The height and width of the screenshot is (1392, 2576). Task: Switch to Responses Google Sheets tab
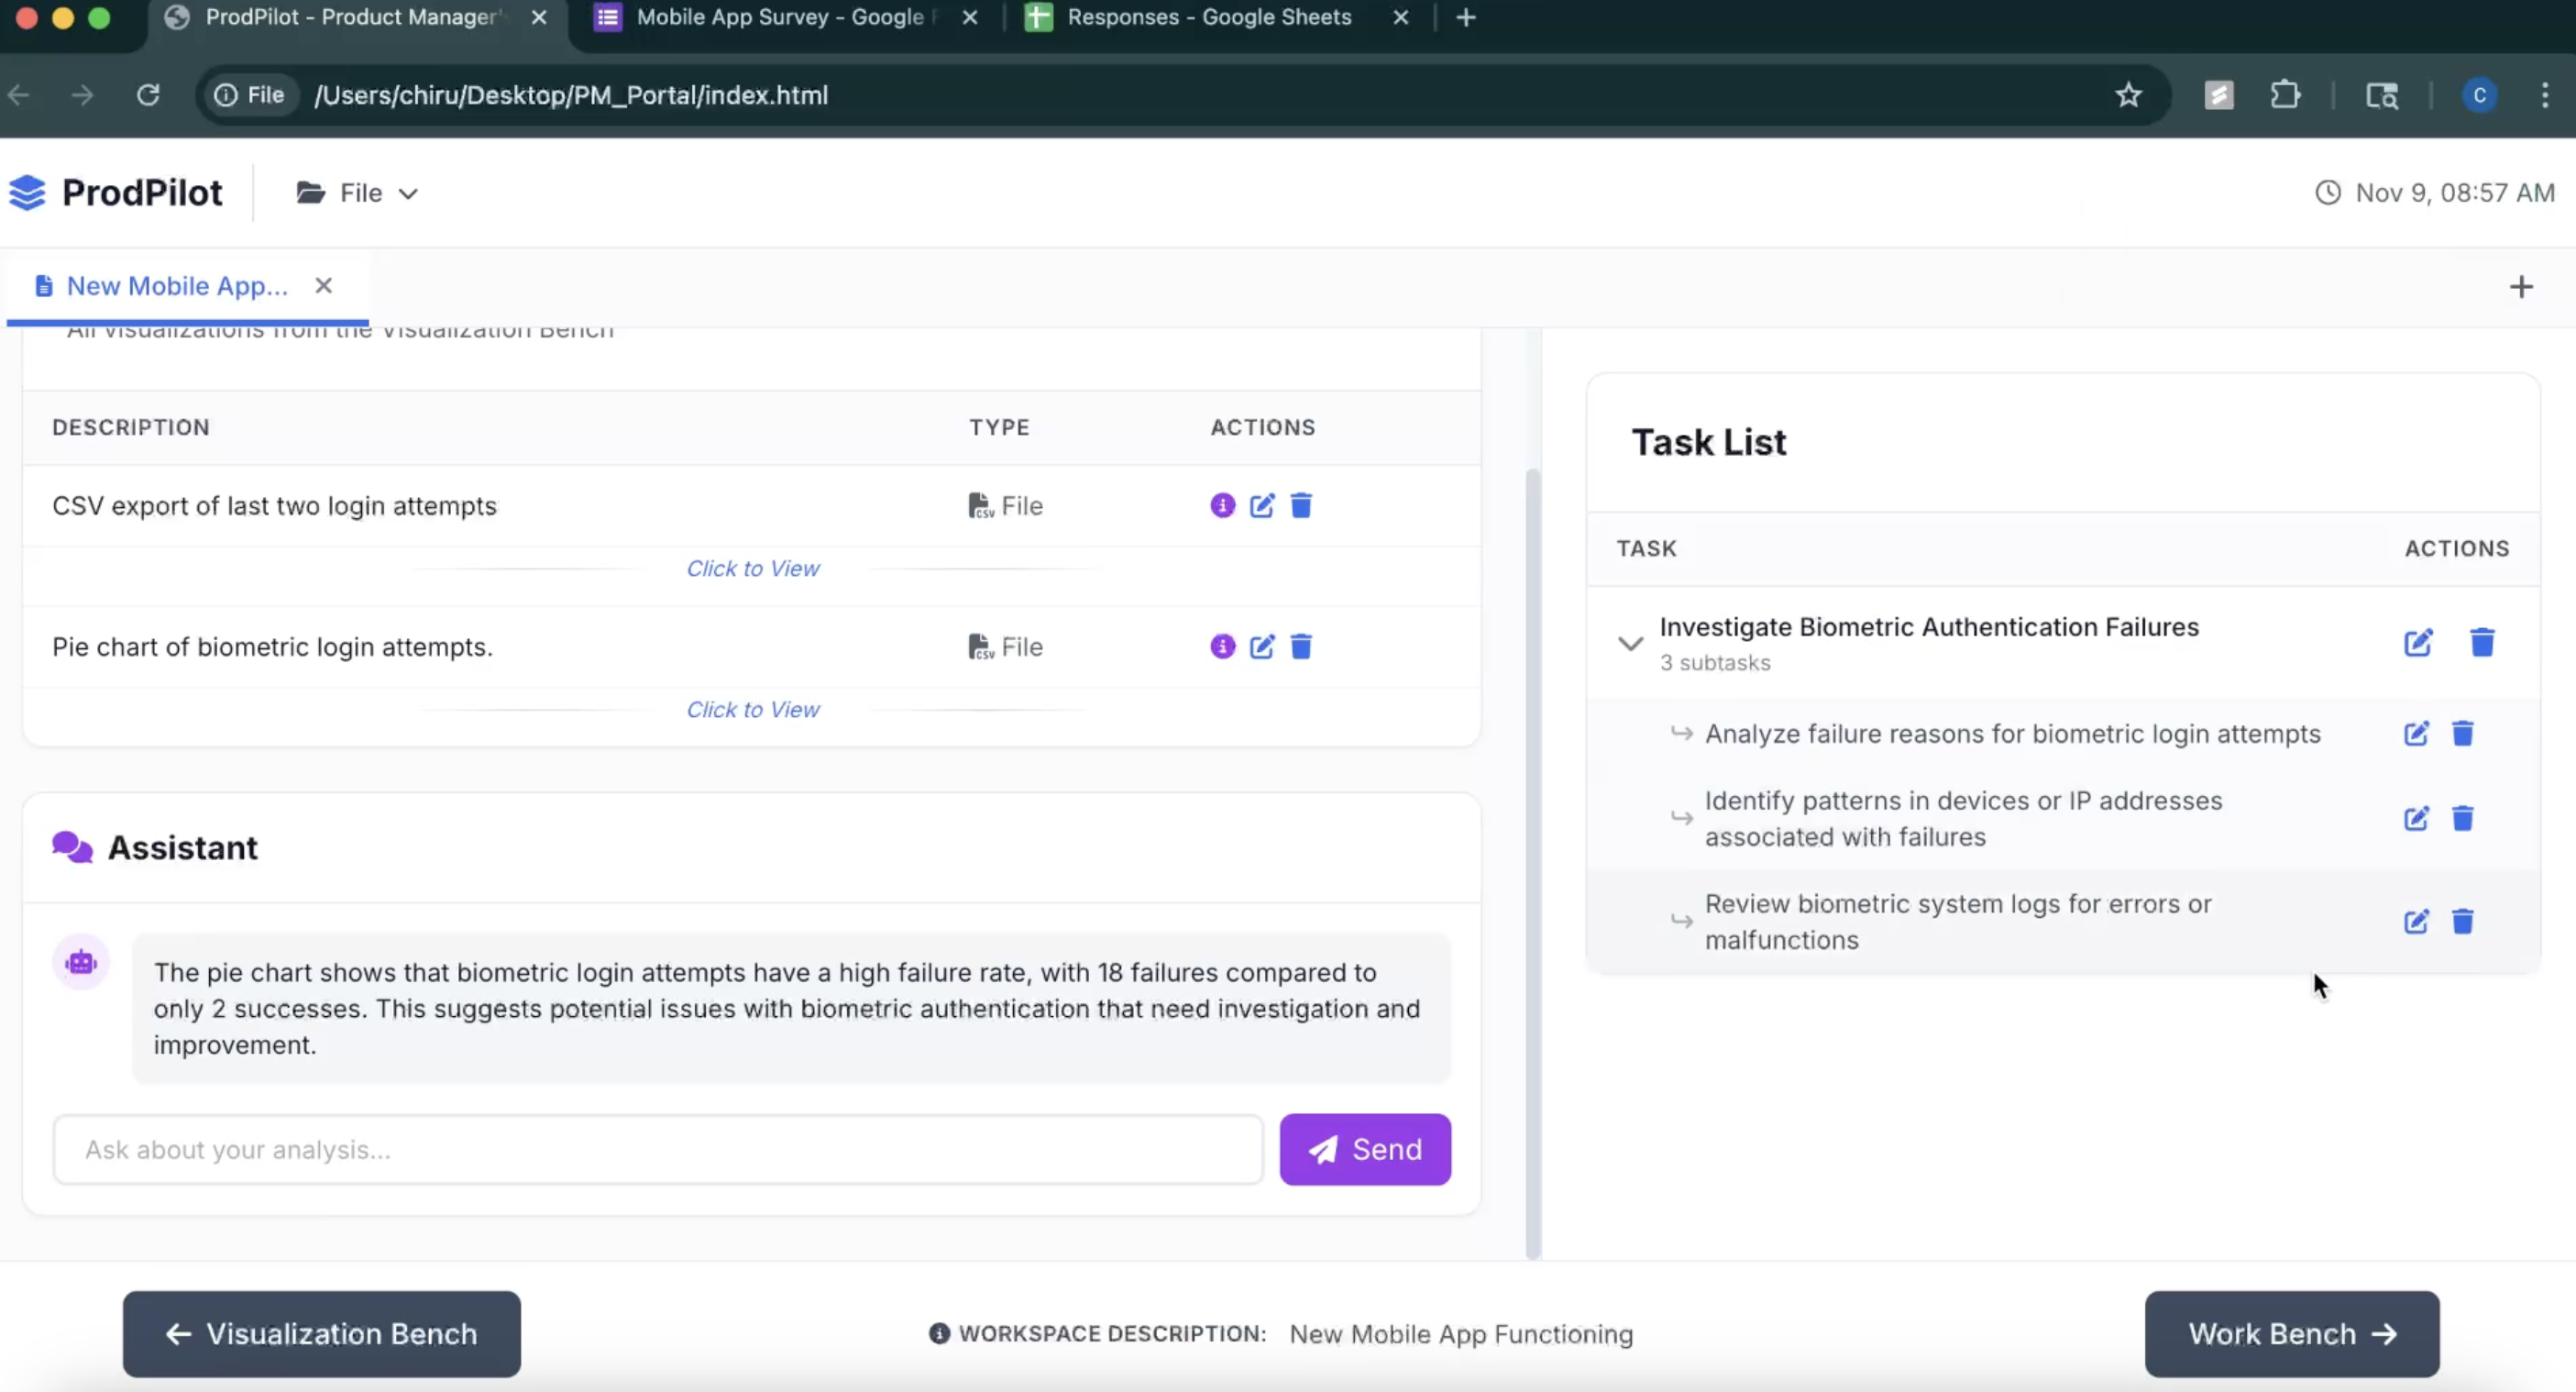(x=1208, y=17)
